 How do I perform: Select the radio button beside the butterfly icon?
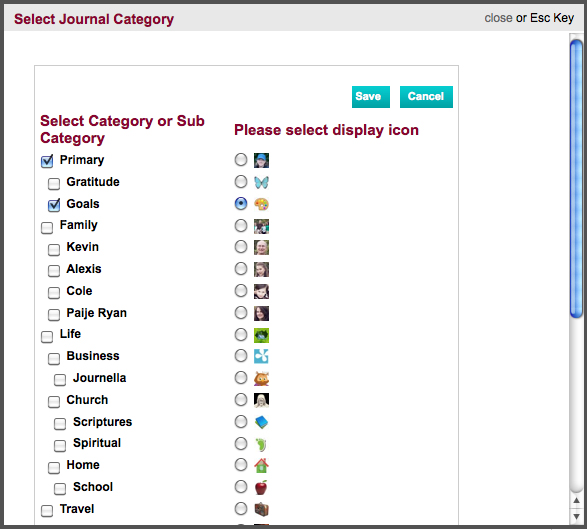coord(241,182)
